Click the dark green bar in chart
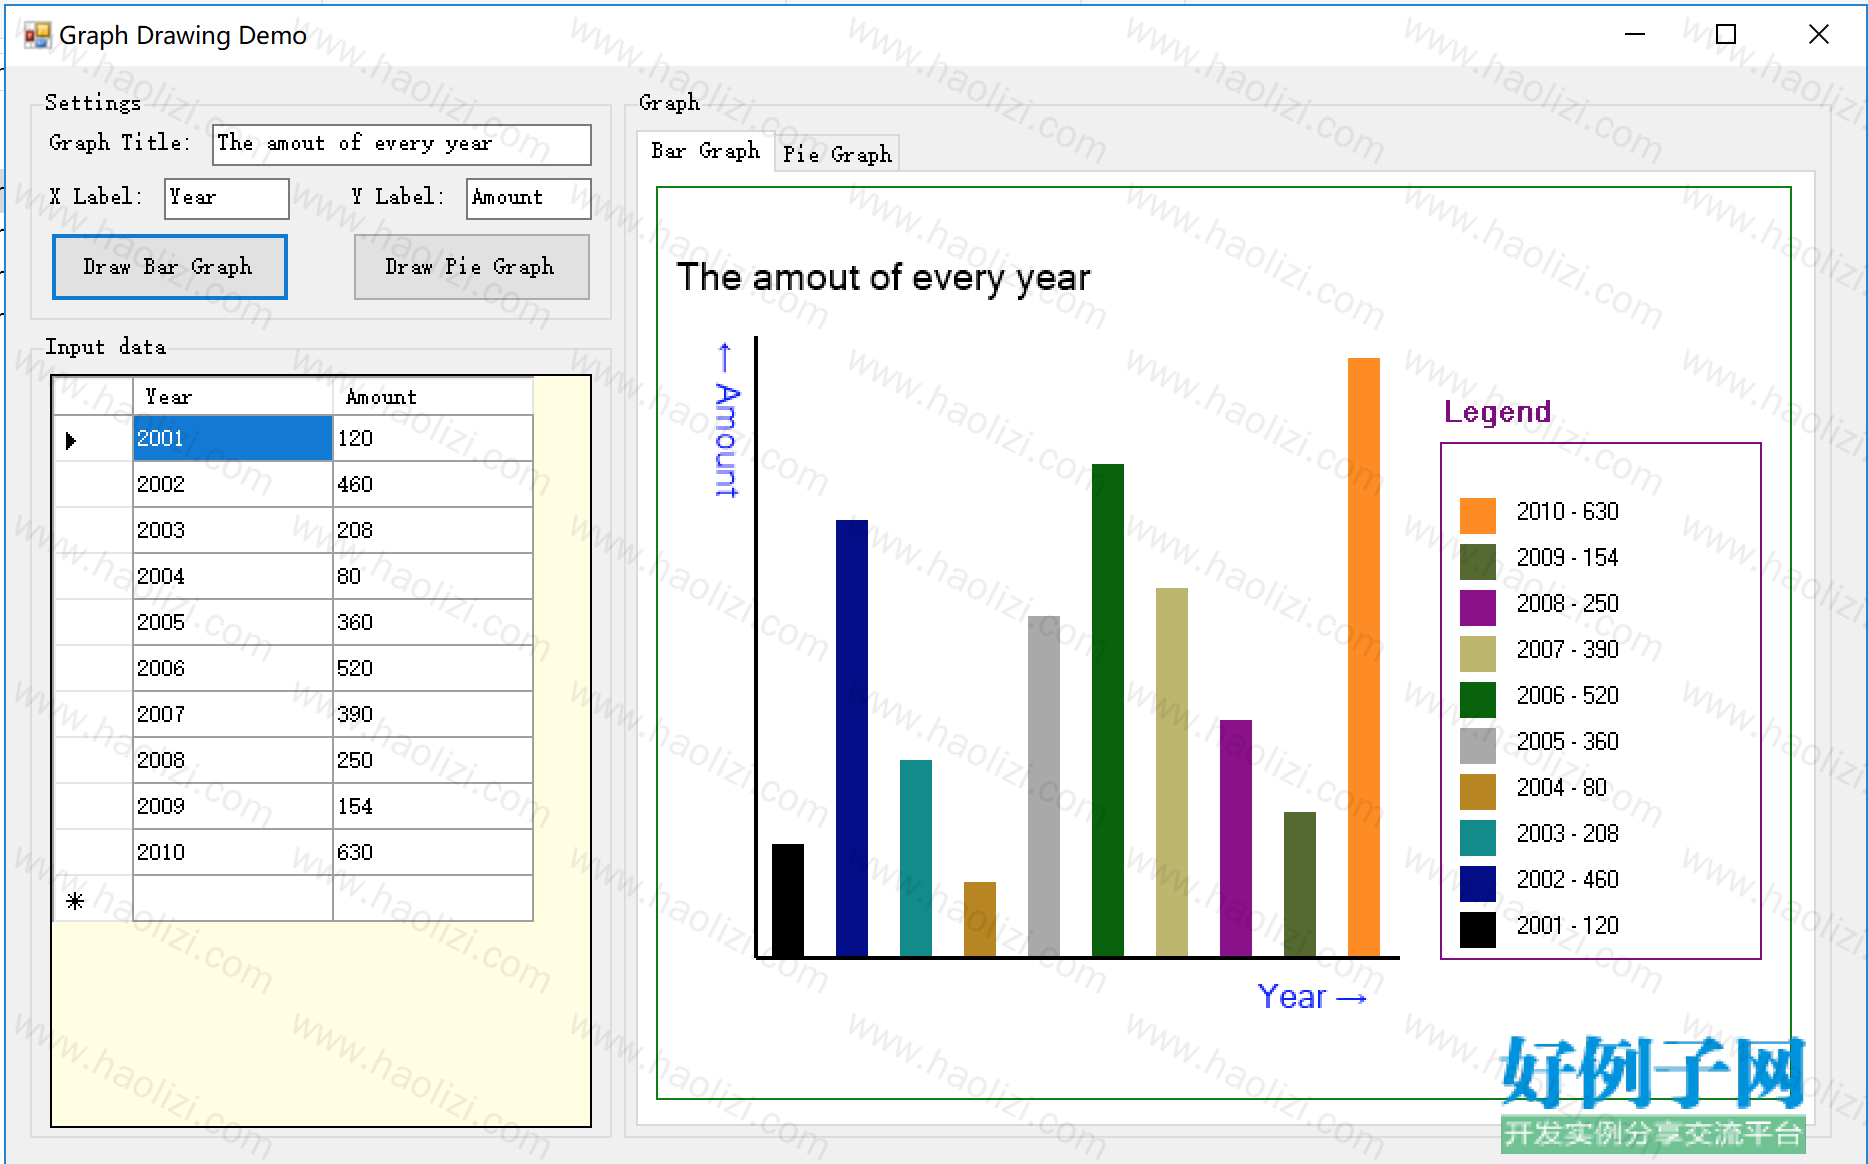Viewport: 1868px width, 1164px height. pos(1108,710)
